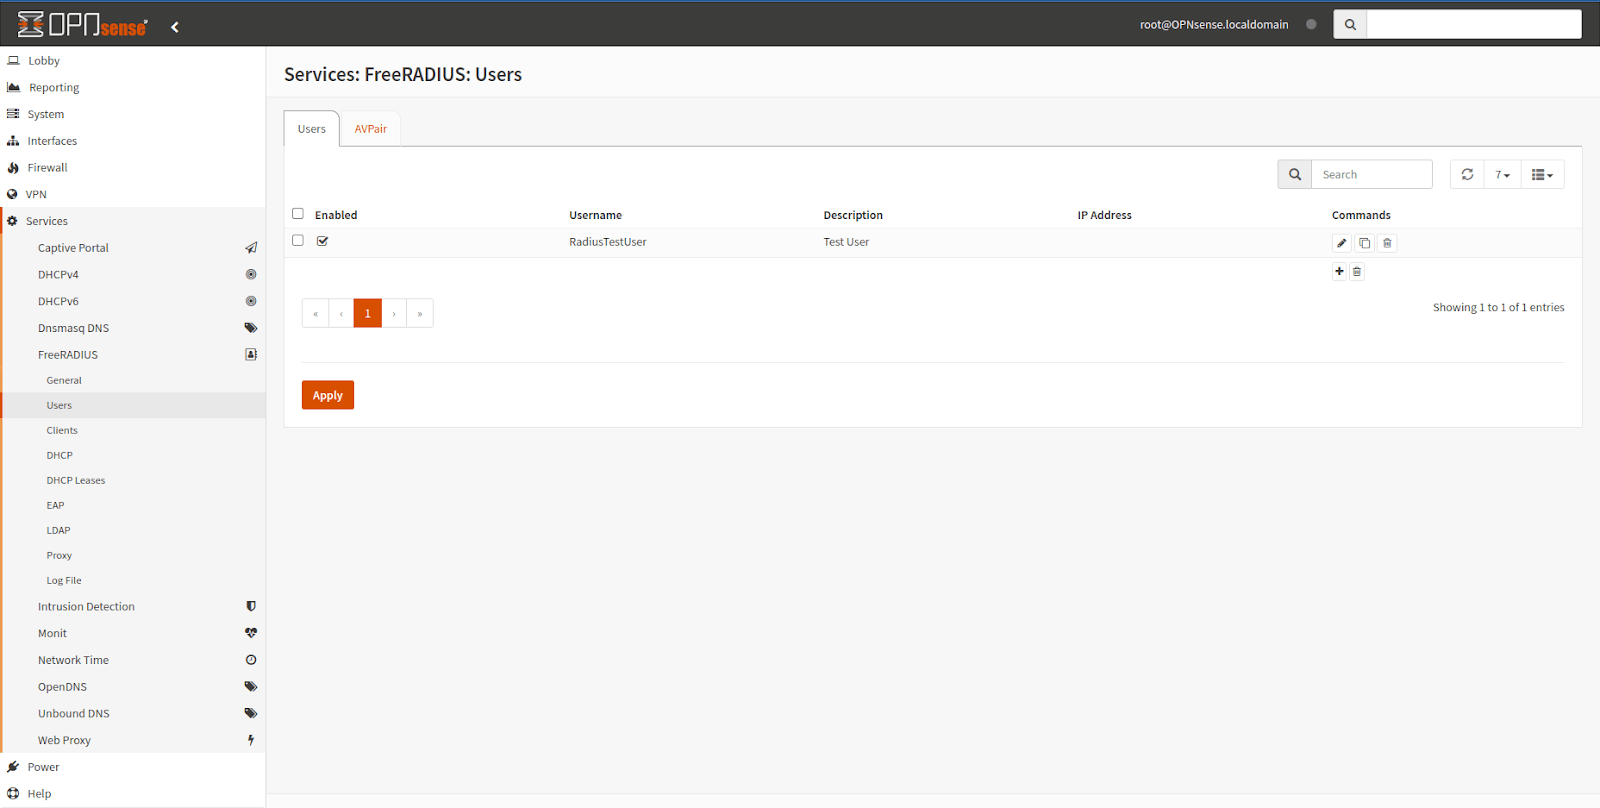1600x808 pixels.
Task: Open the column selection dropdown
Action: click(x=1542, y=174)
